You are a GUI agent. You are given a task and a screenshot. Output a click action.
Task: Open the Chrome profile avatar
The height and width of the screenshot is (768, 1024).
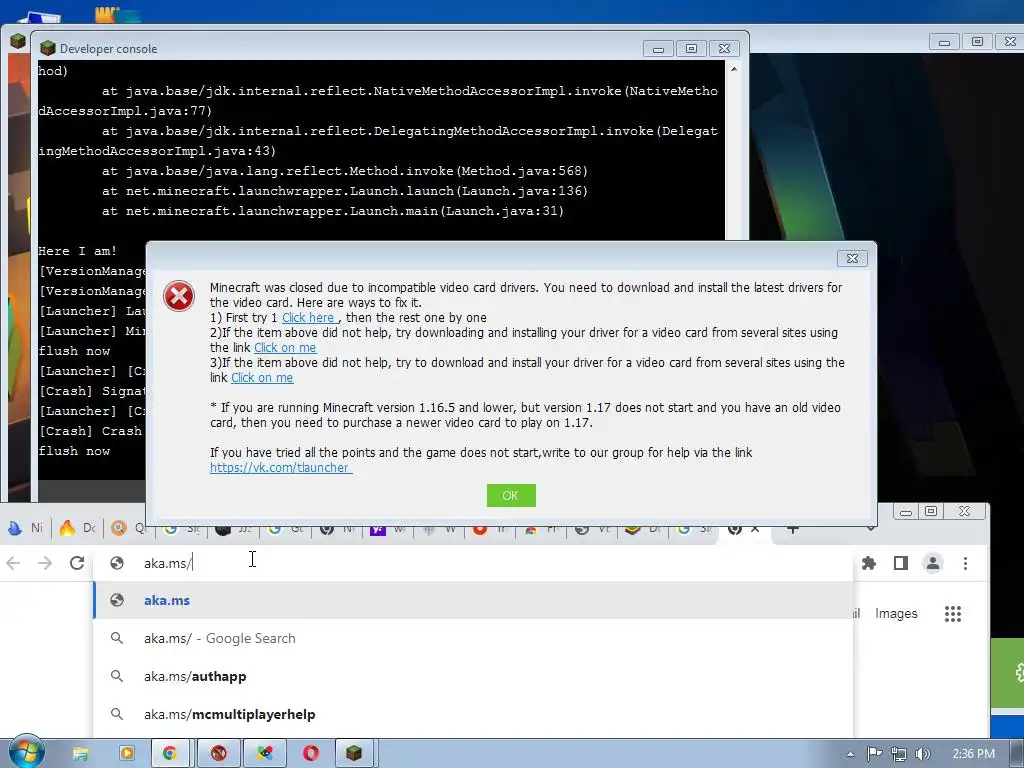pos(933,563)
